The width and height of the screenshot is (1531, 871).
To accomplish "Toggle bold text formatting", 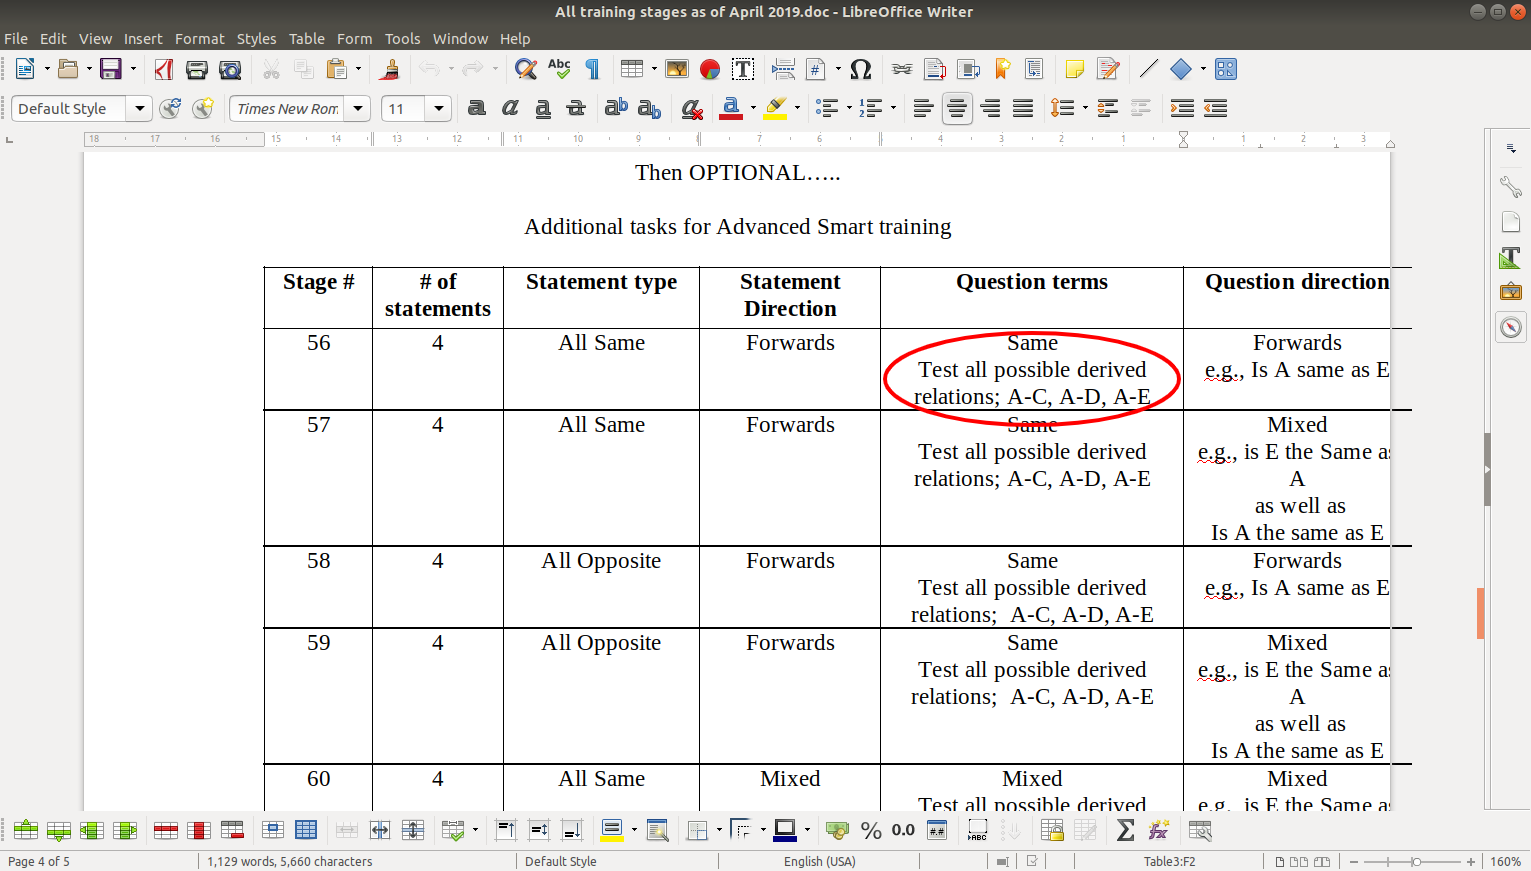I will click(477, 108).
